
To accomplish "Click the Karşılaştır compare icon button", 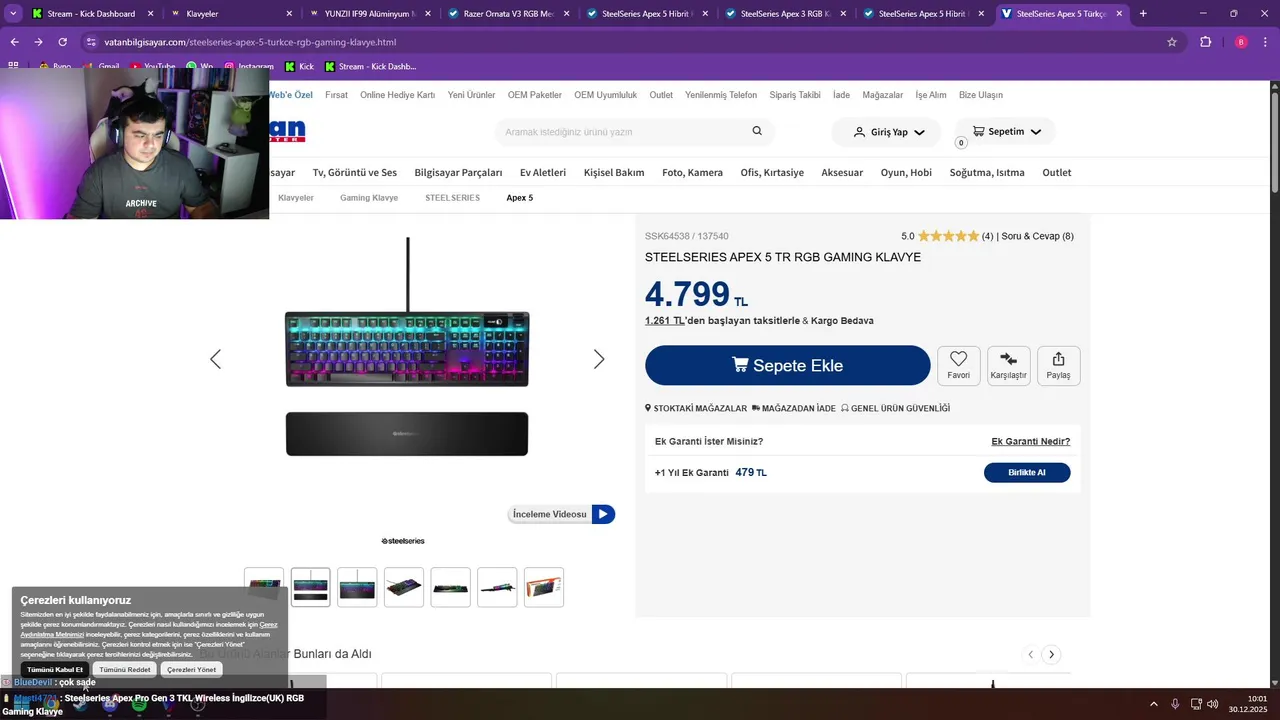I will [1008, 365].
